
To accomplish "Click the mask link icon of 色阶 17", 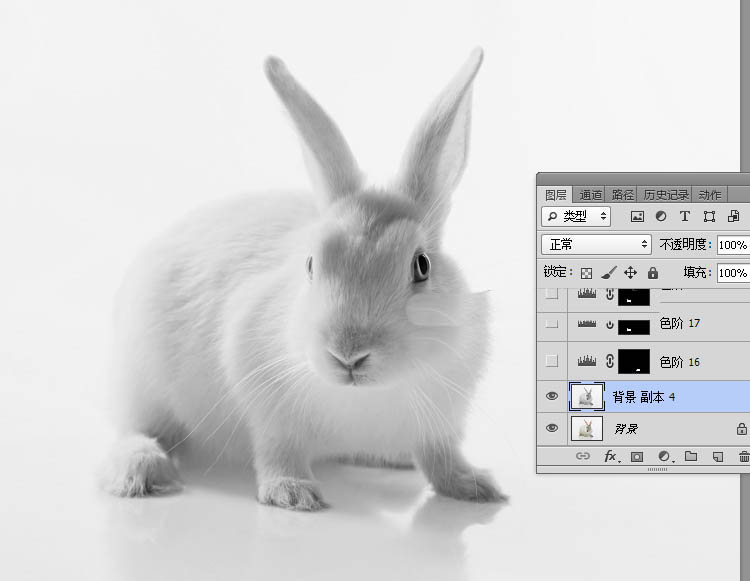I will [609, 325].
